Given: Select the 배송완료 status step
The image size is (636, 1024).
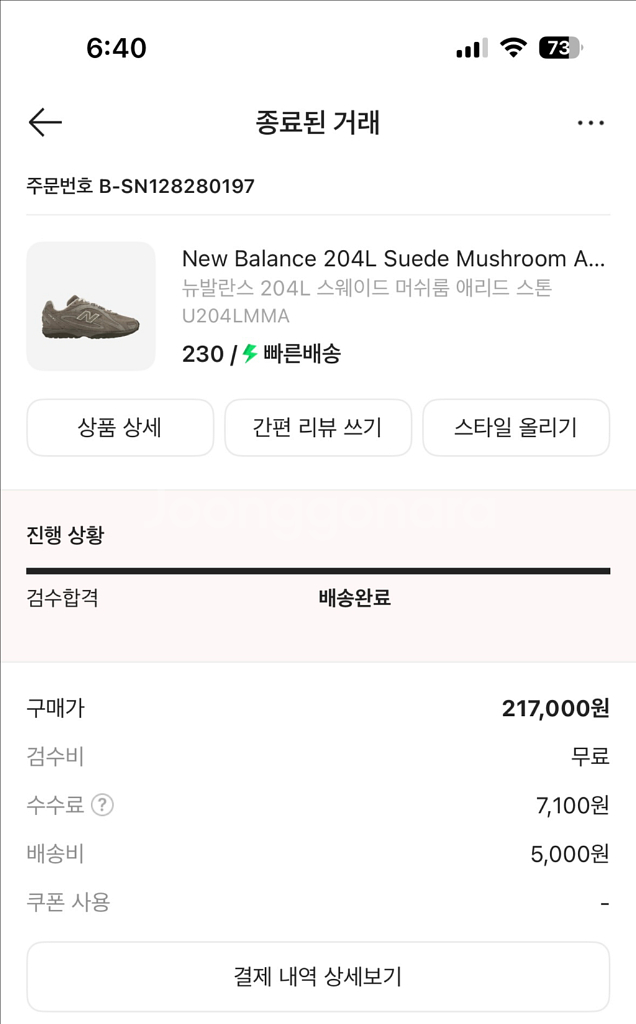Looking at the screenshot, I should coord(354,598).
